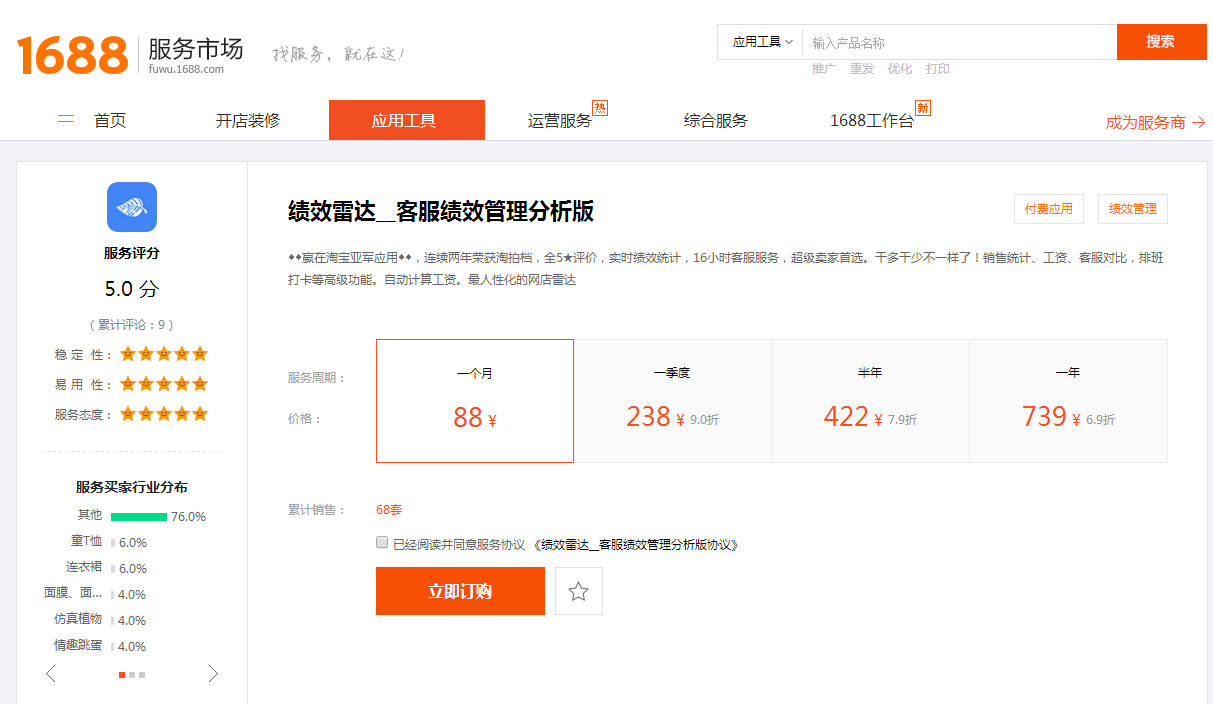Click the 新 badge on 1688工作台
Screen dimensions: 1213x704
(x=923, y=107)
